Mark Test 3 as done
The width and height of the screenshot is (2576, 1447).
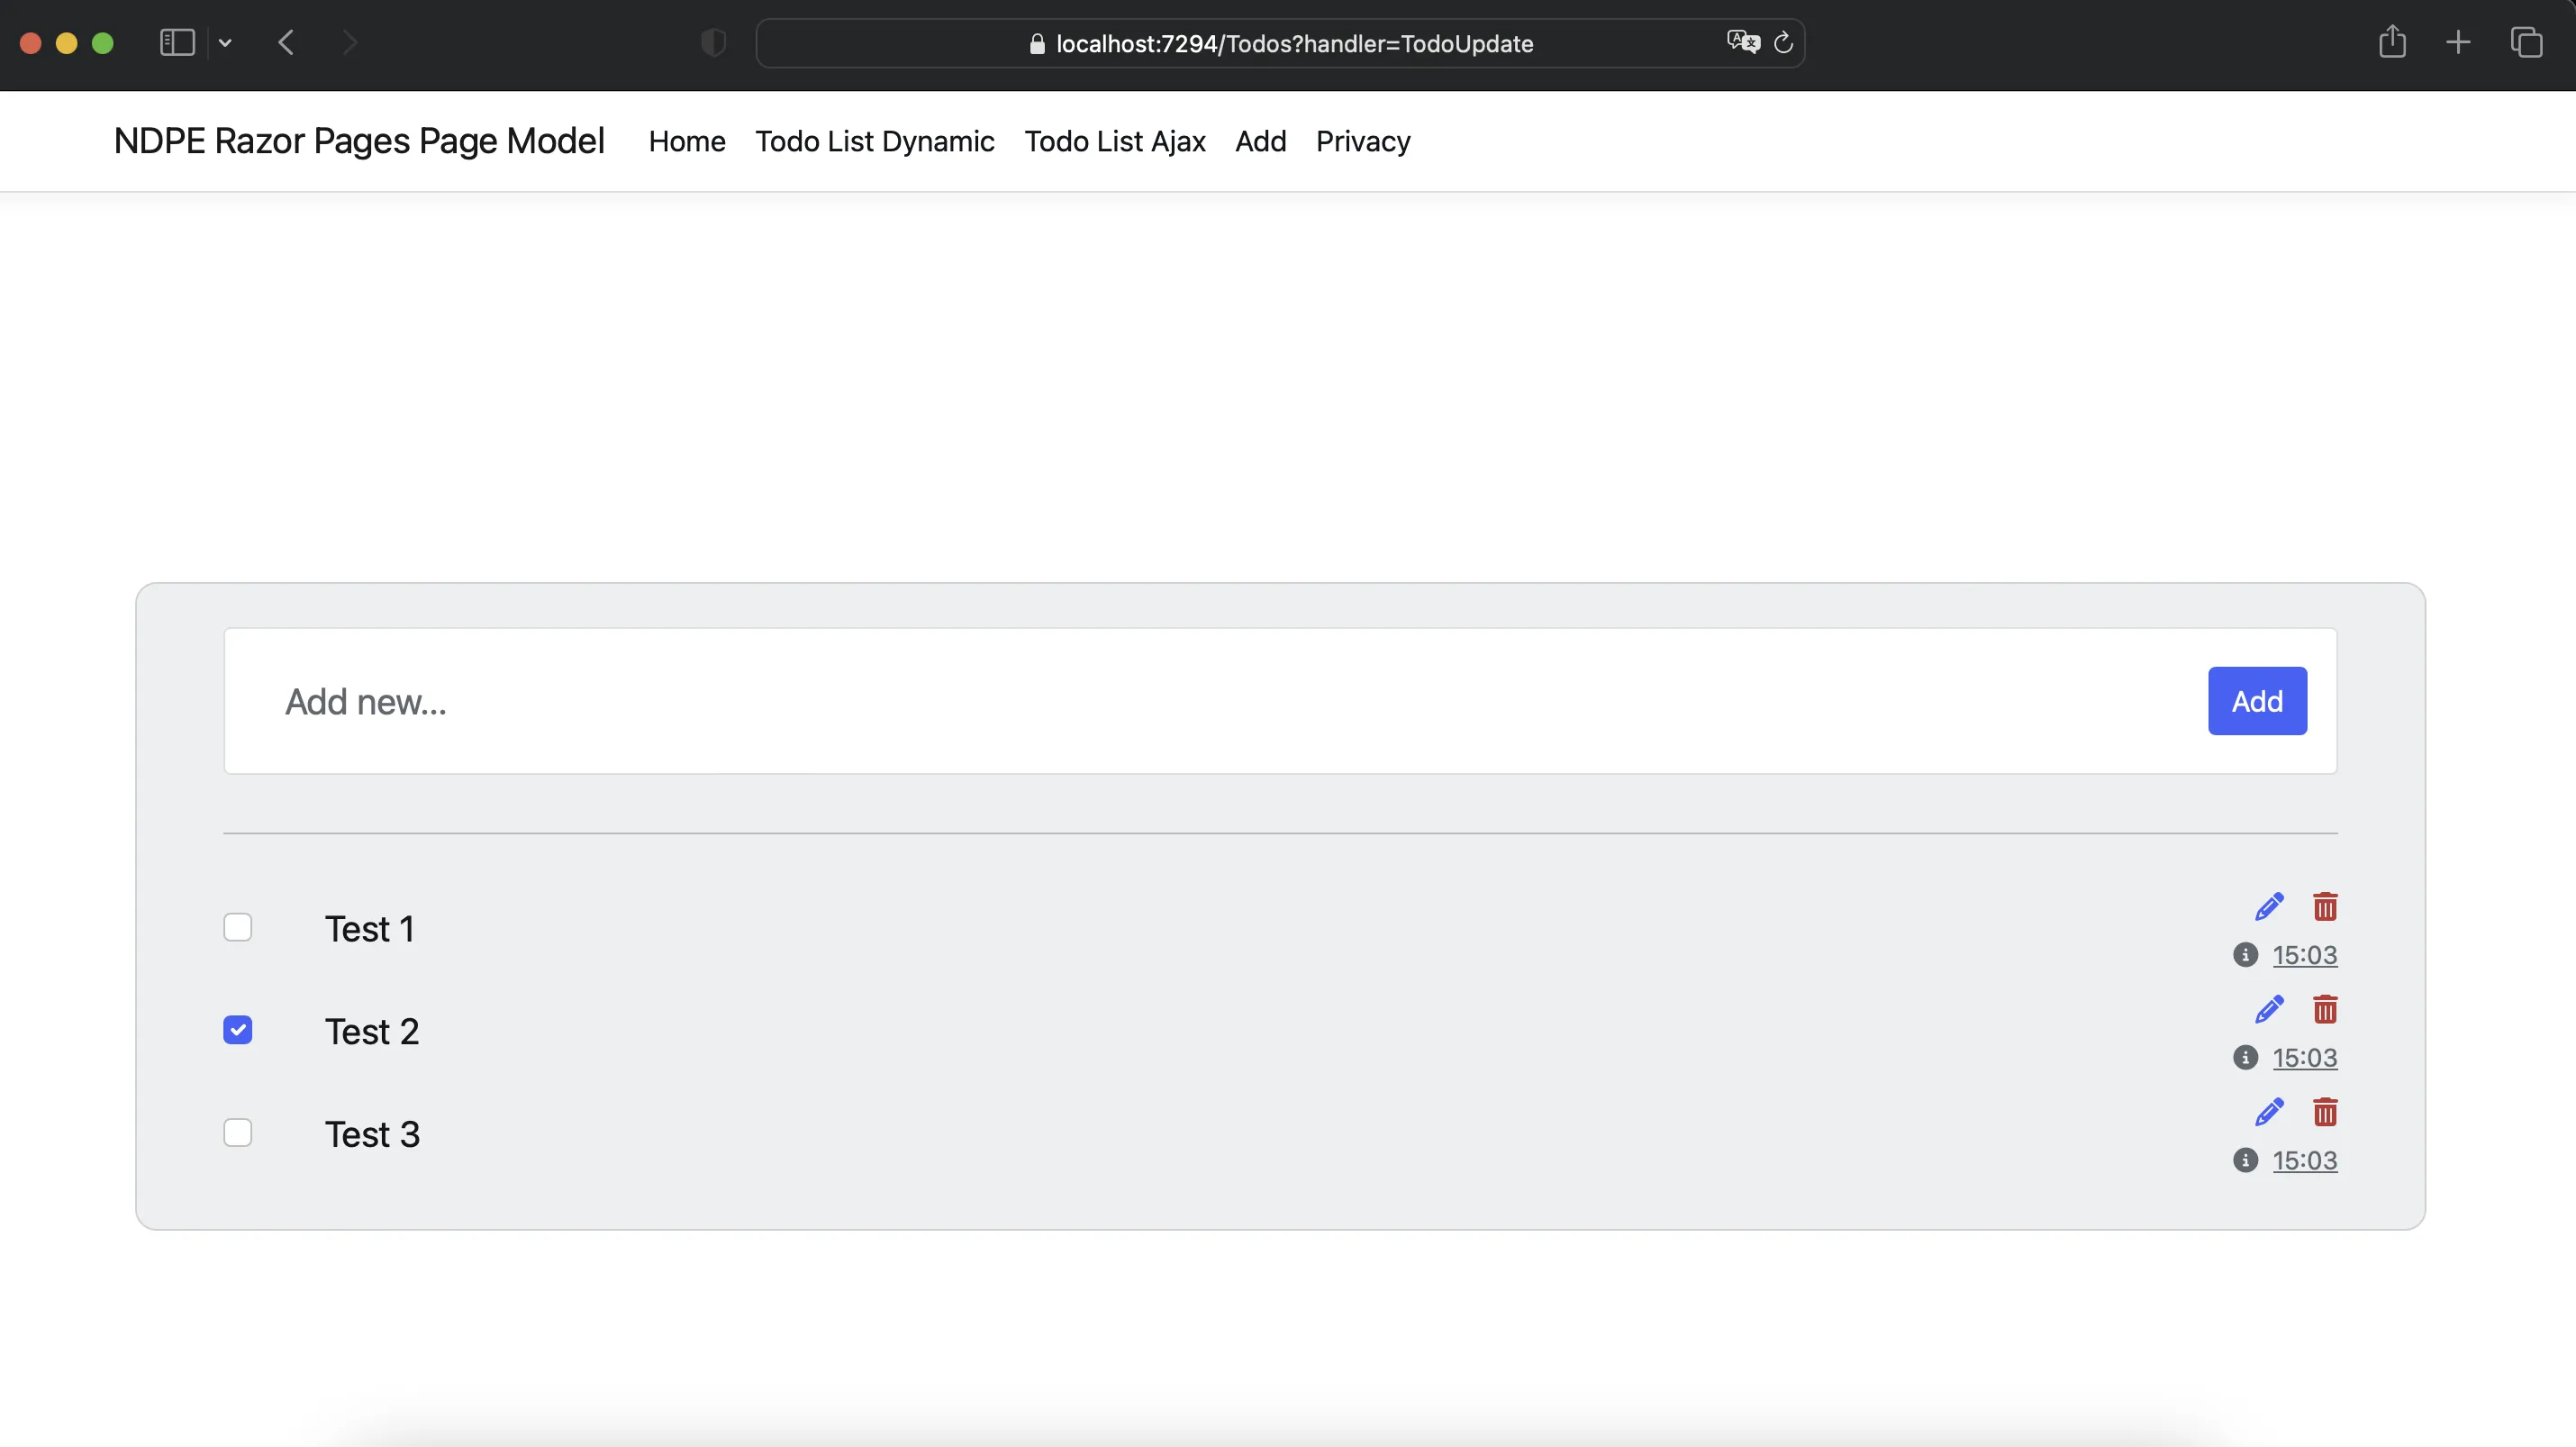tap(238, 1132)
